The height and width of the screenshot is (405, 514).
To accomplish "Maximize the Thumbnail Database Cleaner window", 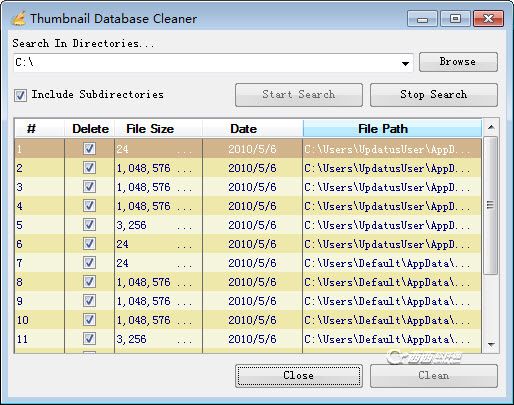I will pos(455,19).
